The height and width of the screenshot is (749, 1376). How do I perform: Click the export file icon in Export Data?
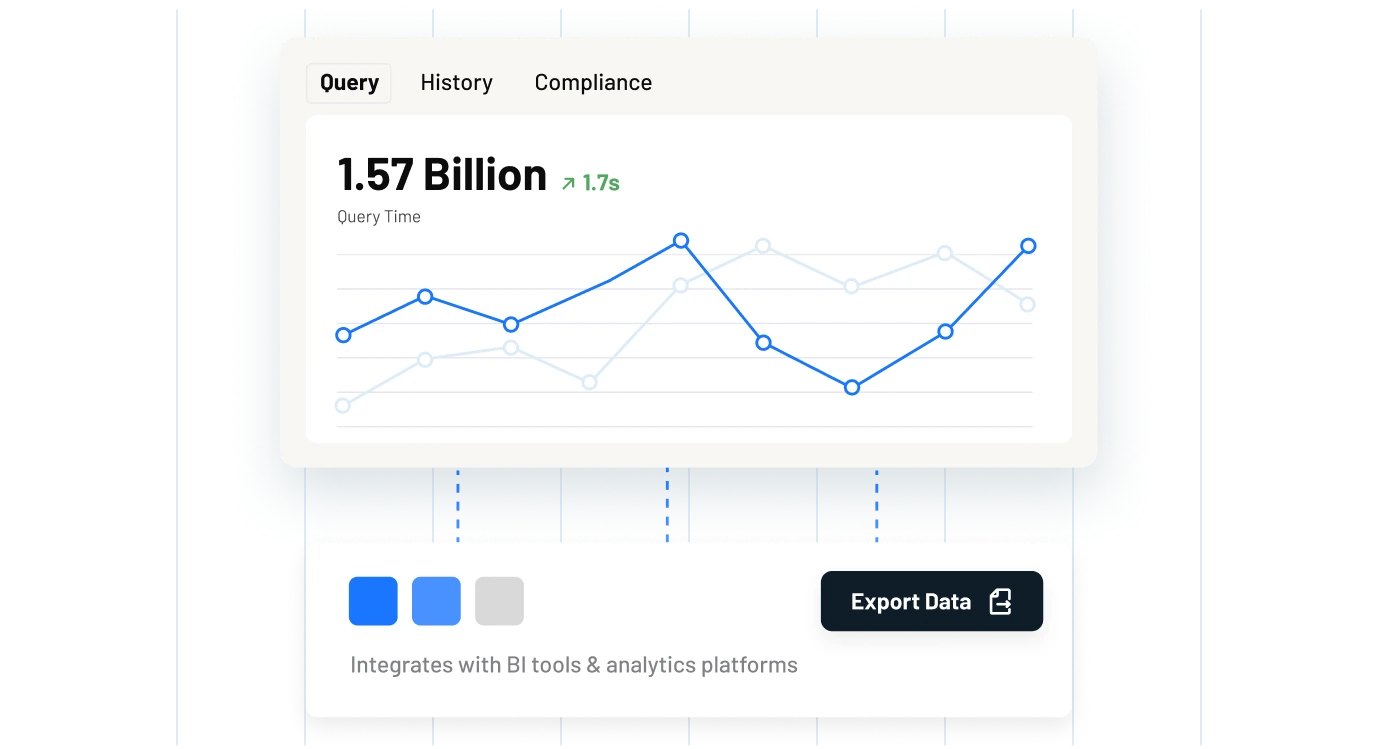pyautogui.click(x=1000, y=602)
